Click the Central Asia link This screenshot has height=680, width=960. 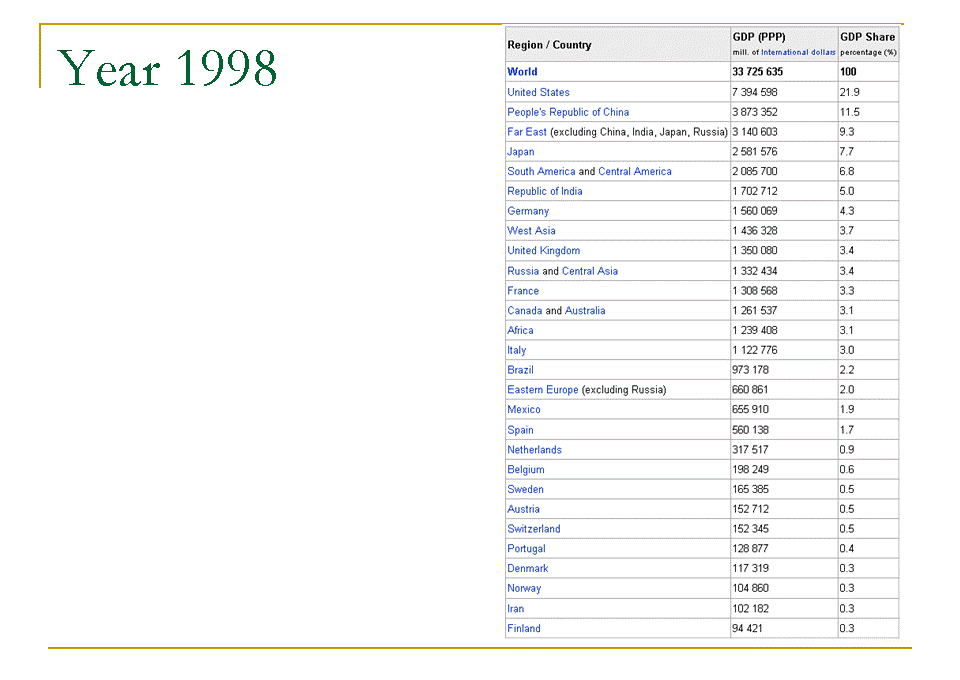(x=590, y=271)
